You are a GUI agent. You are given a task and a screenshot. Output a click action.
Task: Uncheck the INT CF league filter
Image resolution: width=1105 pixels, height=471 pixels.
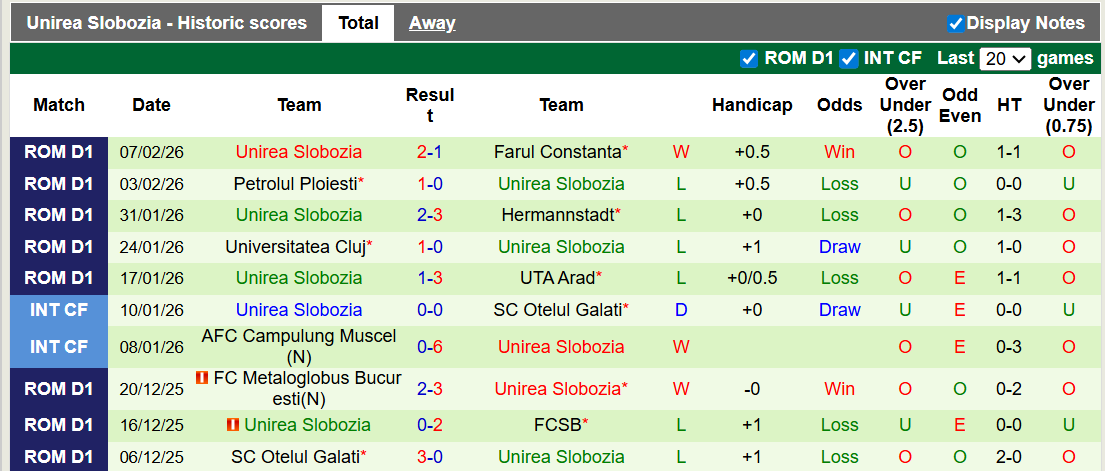point(849,58)
